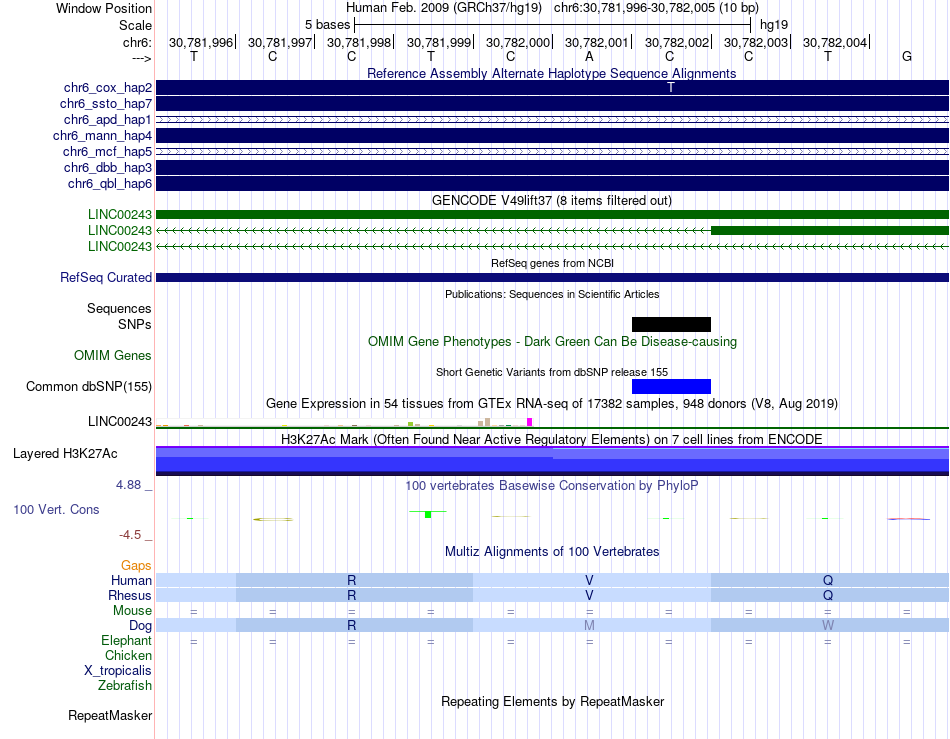Click the PhyloP -4.5 lower value

(x=130, y=535)
